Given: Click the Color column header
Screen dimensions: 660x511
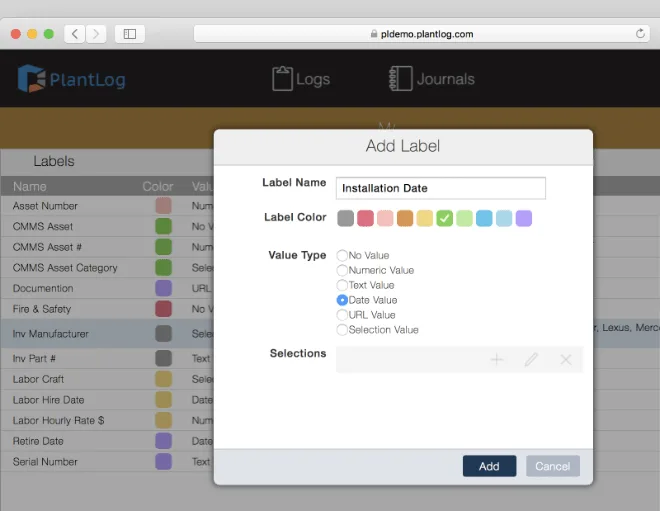Looking at the screenshot, I should coord(158,186).
